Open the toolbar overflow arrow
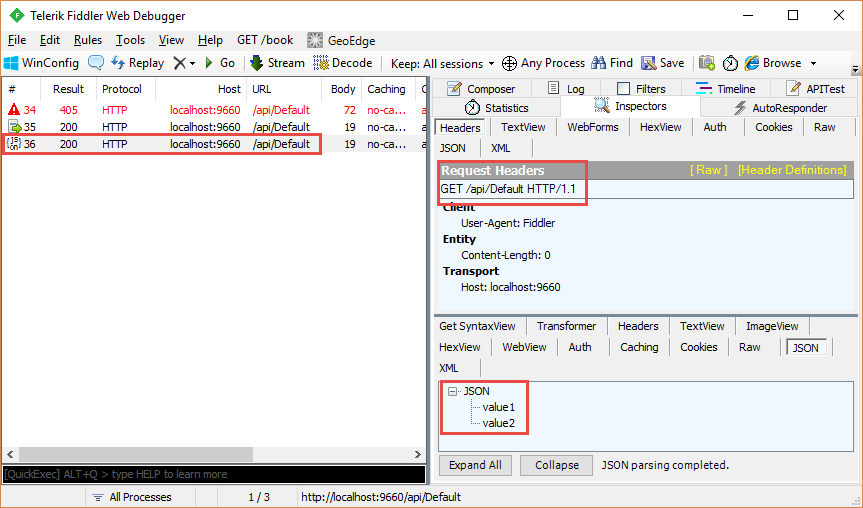863x508 pixels. (x=855, y=69)
